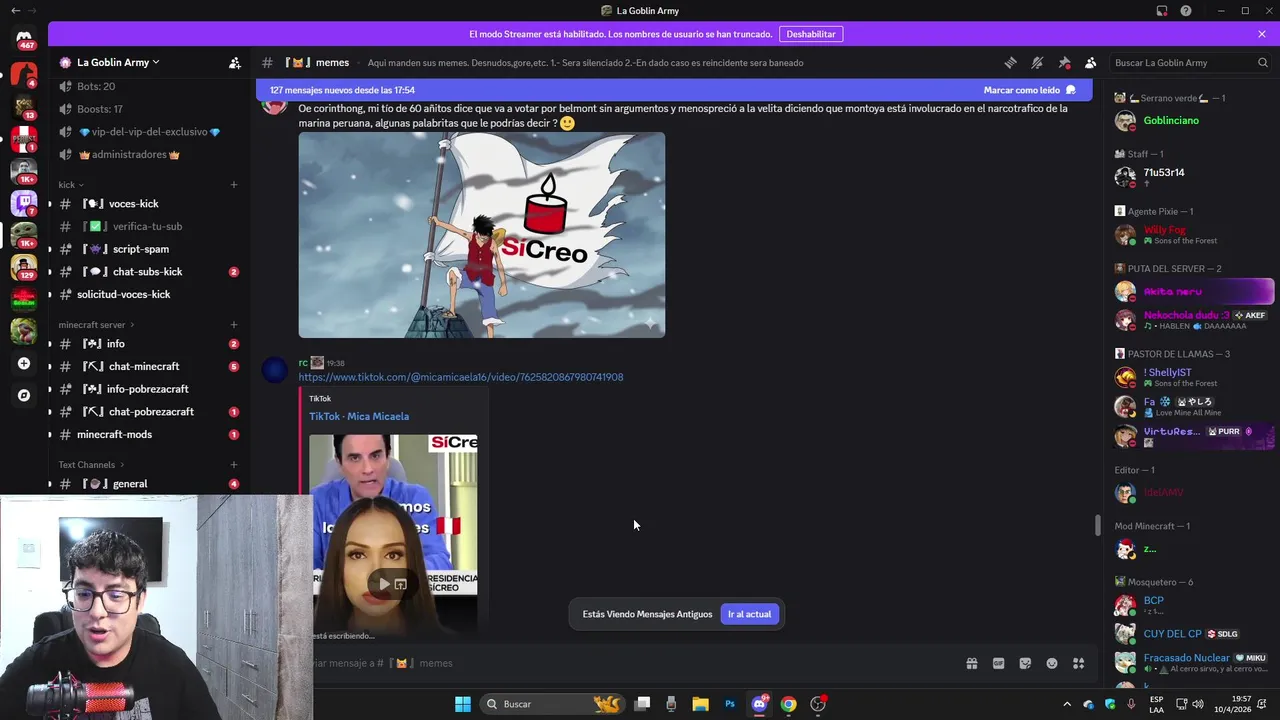1280x720 pixels.
Task: Collapse the minecraft server category
Action: tap(96, 325)
